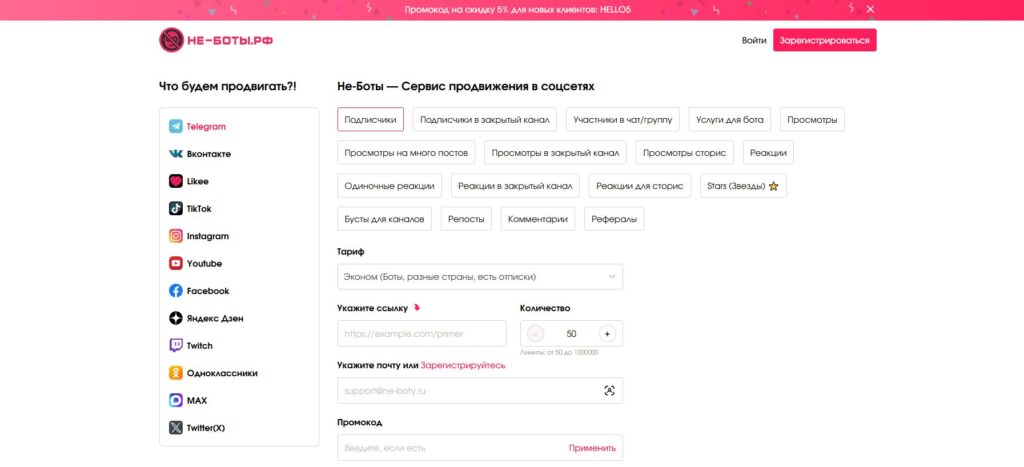This screenshot has height=467, width=1024.
Task: Switch to Подписчики в закрытый канал
Action: (485, 120)
